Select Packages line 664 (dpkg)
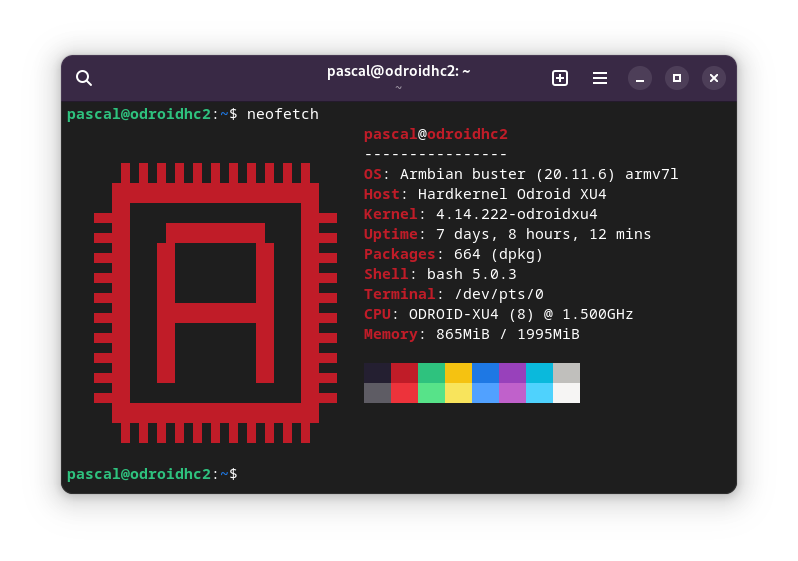Screen dimensions: 798x561 pos(453,254)
